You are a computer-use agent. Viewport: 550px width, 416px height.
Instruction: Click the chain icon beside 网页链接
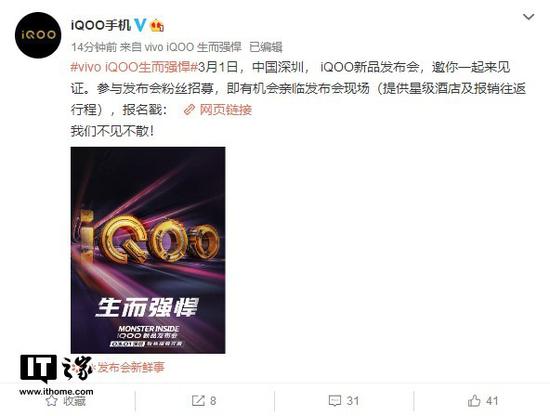(x=189, y=110)
